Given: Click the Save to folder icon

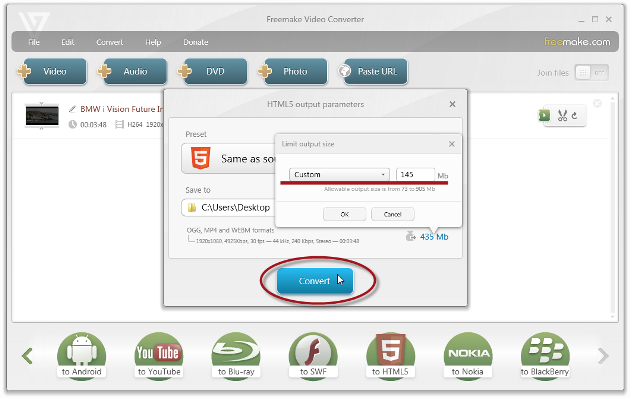Looking at the screenshot, I should 192,208.
